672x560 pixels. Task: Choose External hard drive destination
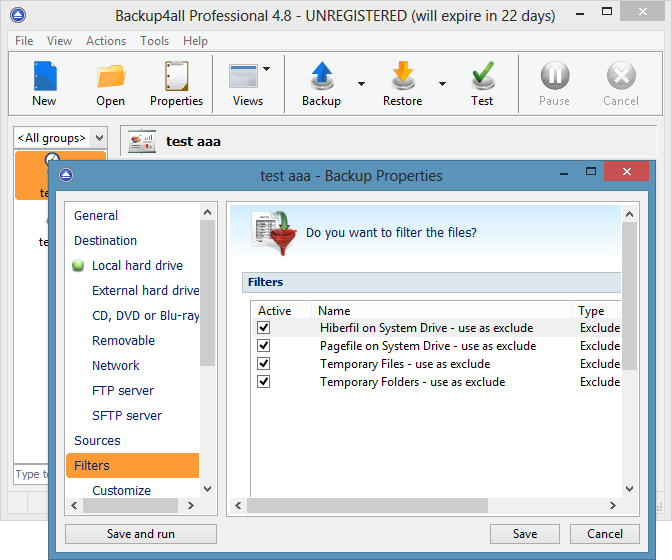(146, 290)
